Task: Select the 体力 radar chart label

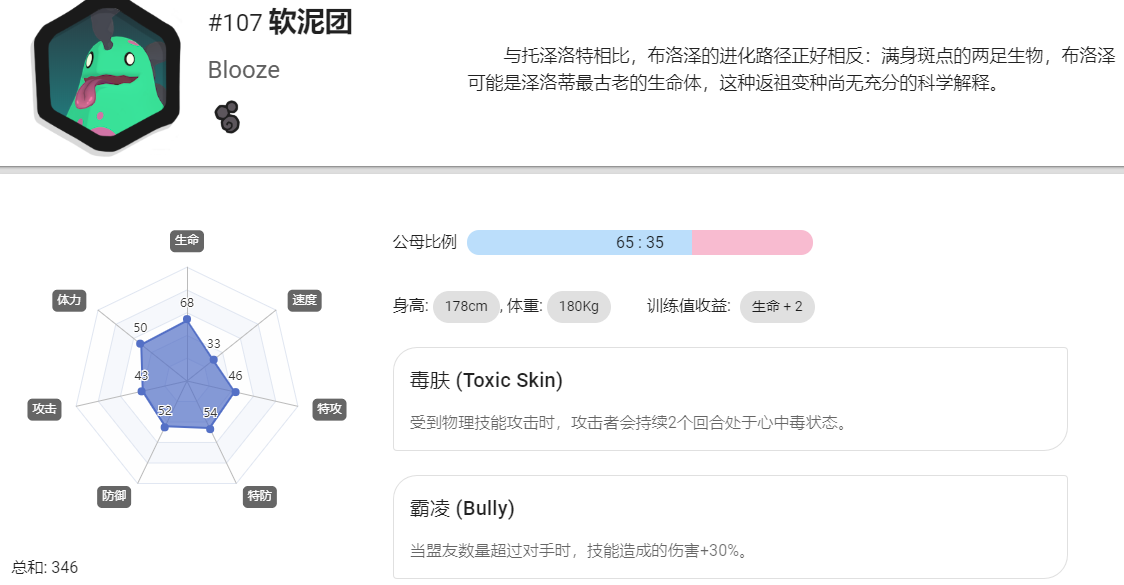Action: click(70, 300)
